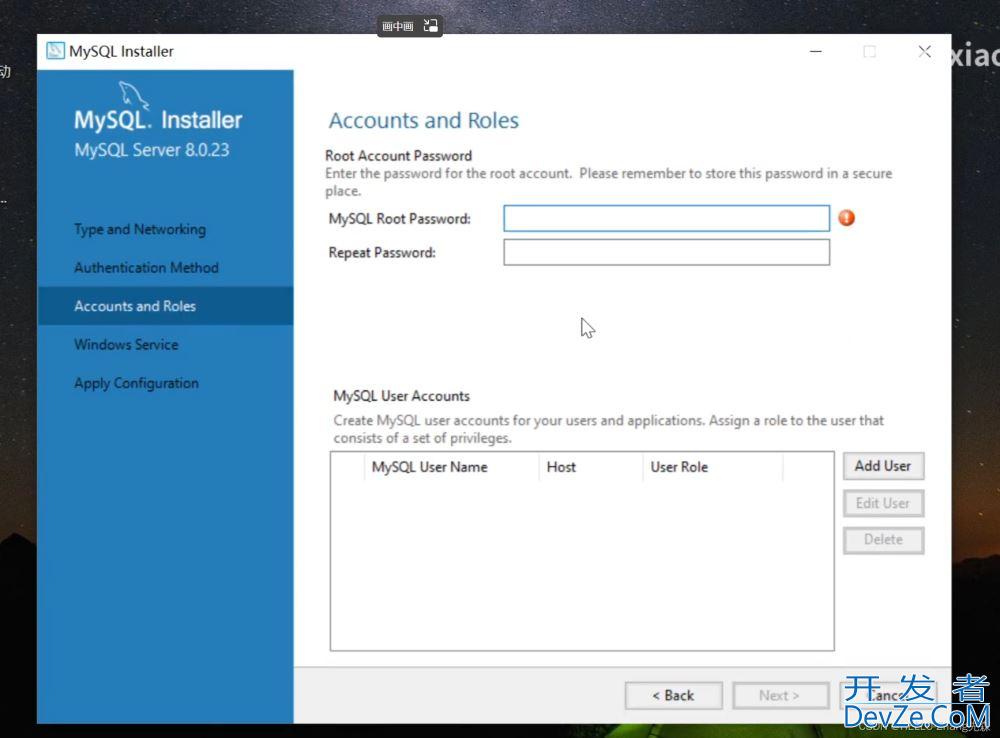Click the Accounts and Roles page heading
The width and height of the screenshot is (1000, 738).
tap(423, 121)
